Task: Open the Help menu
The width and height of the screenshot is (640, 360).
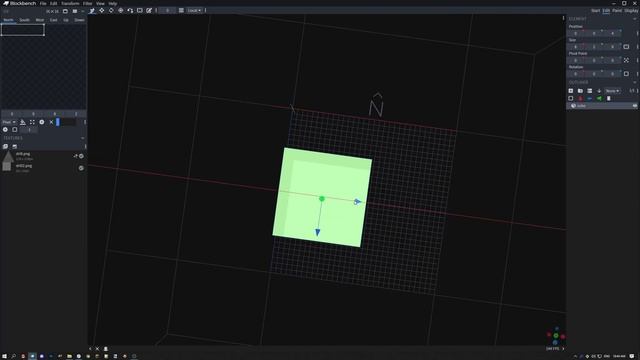Action: click(x=113, y=3)
